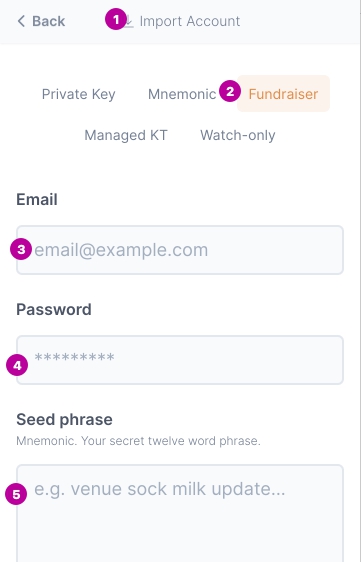Click the Password field label
The height and width of the screenshot is (562, 361).
tap(54, 309)
